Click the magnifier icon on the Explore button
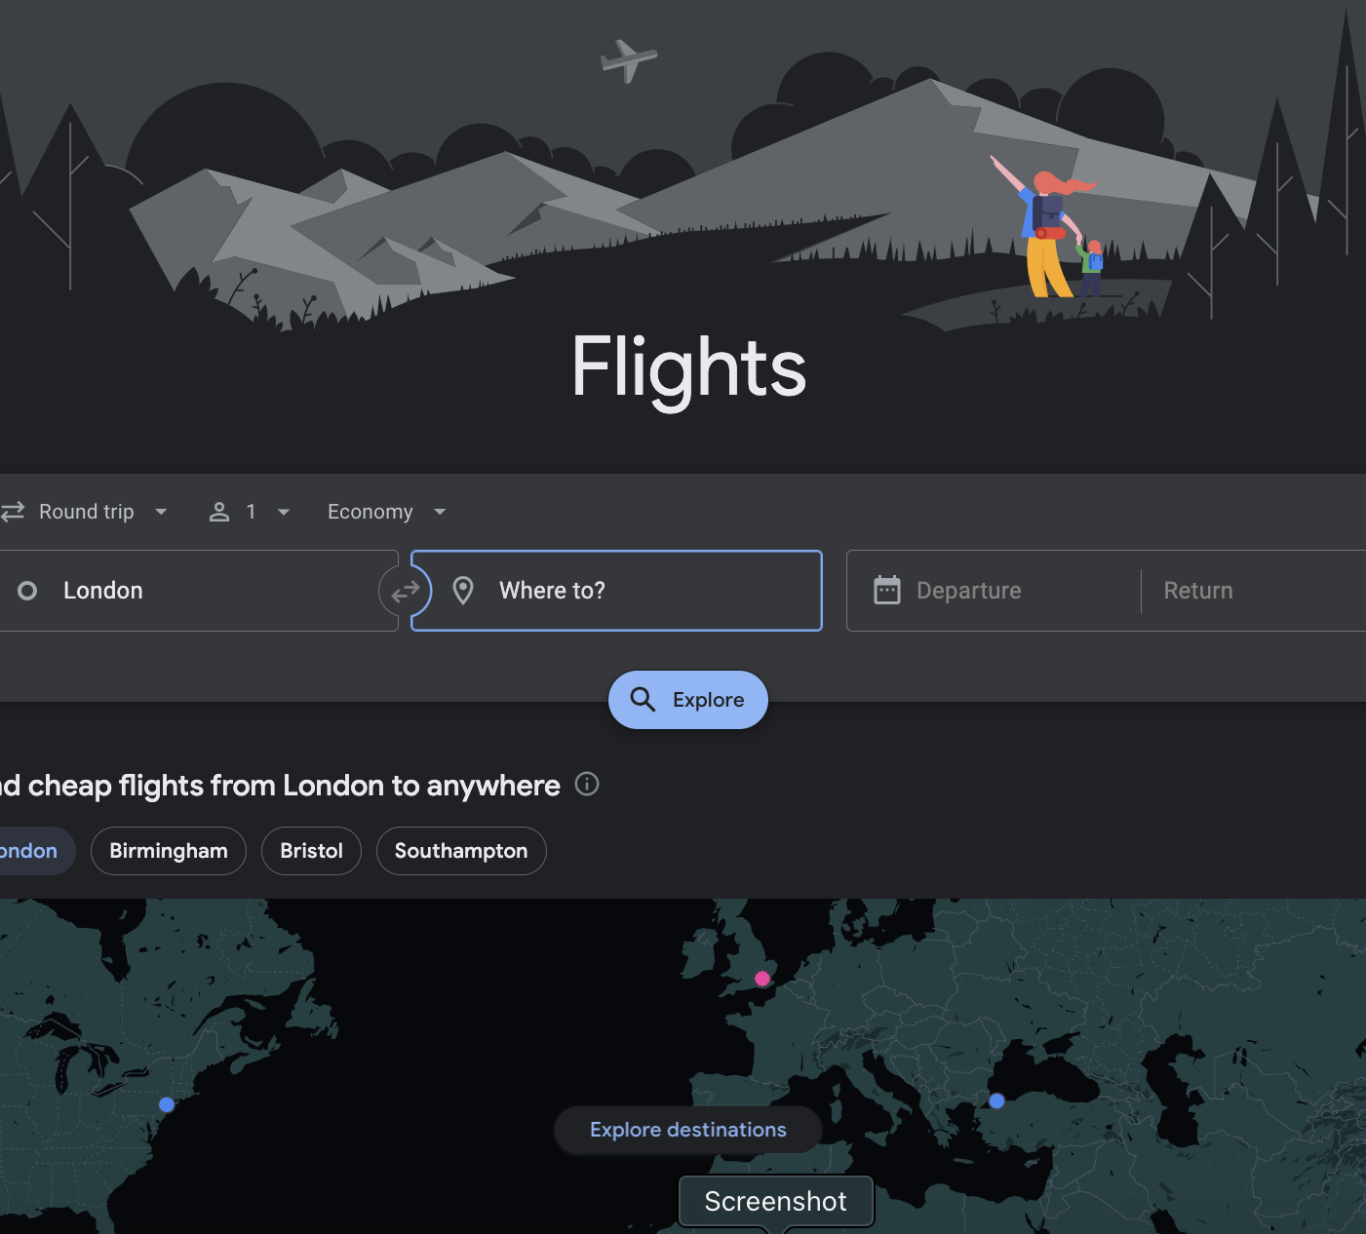Image resolution: width=1366 pixels, height=1234 pixels. (x=643, y=699)
